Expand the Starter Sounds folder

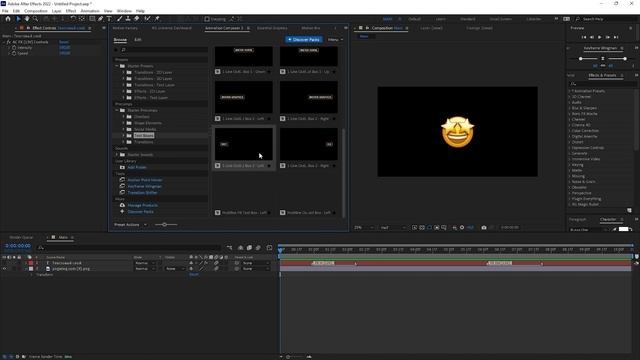[117, 155]
